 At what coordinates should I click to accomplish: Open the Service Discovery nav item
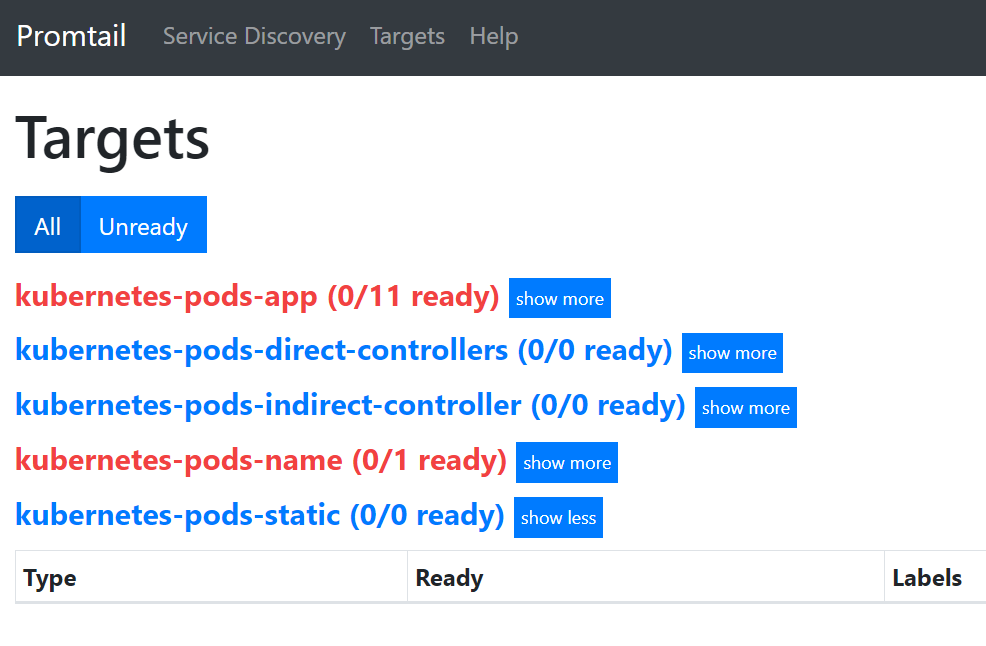coord(254,36)
